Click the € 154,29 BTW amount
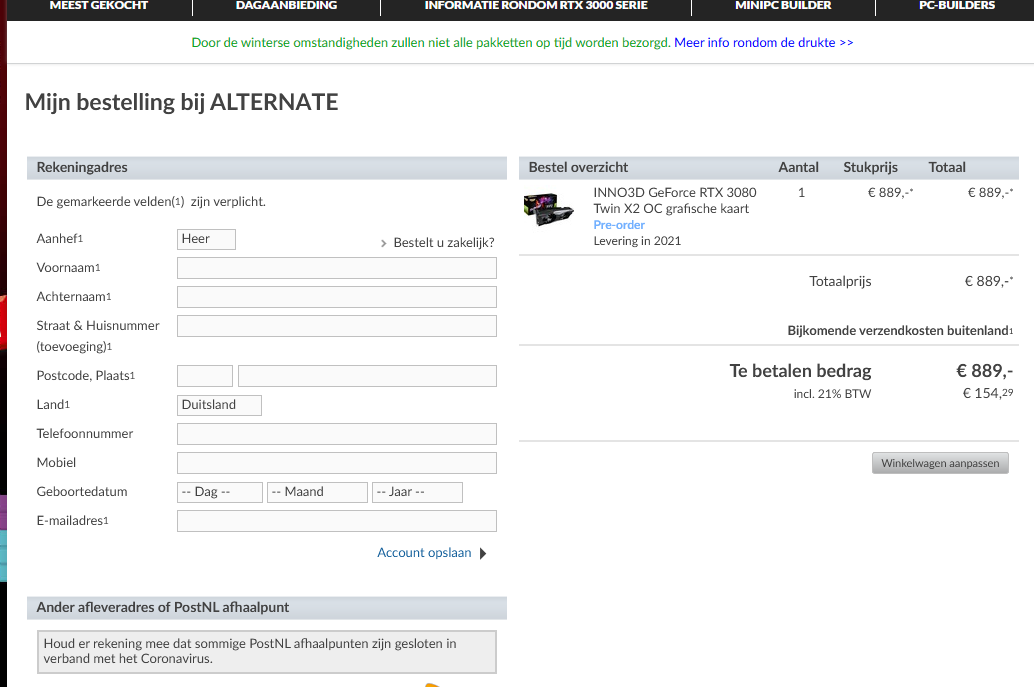1034x687 pixels. [988, 393]
